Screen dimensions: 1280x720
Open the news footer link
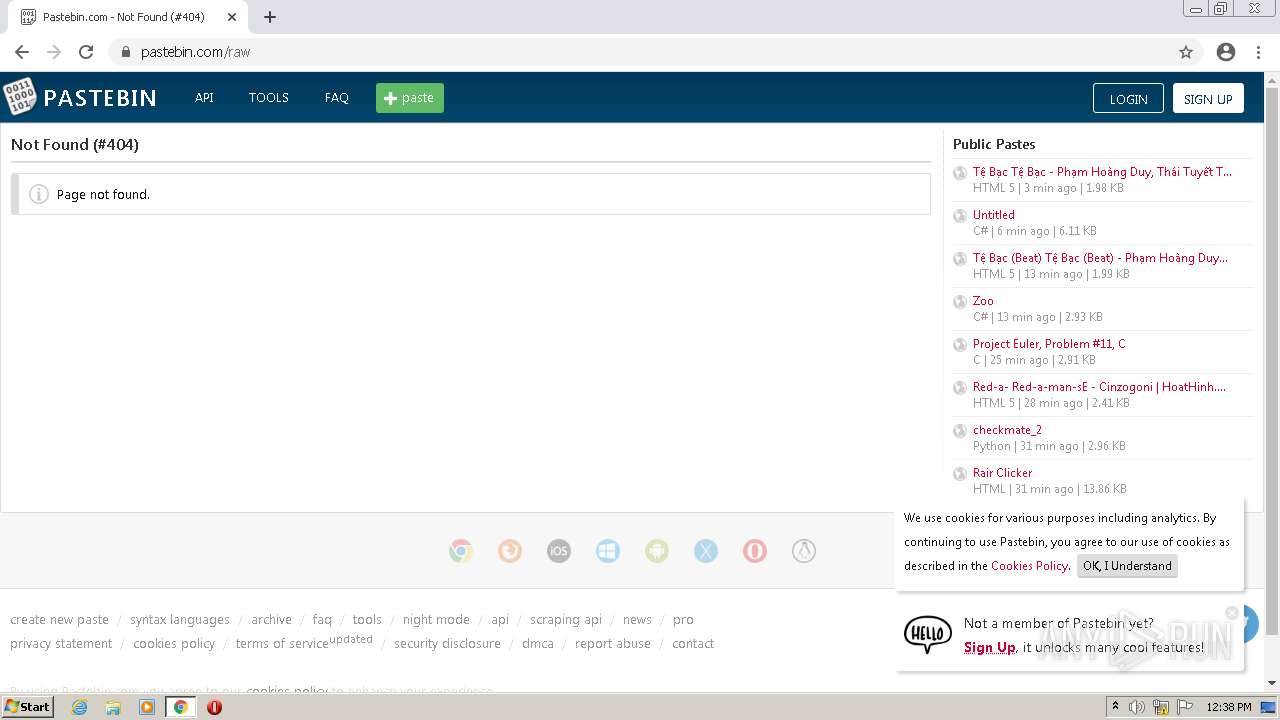click(x=637, y=620)
